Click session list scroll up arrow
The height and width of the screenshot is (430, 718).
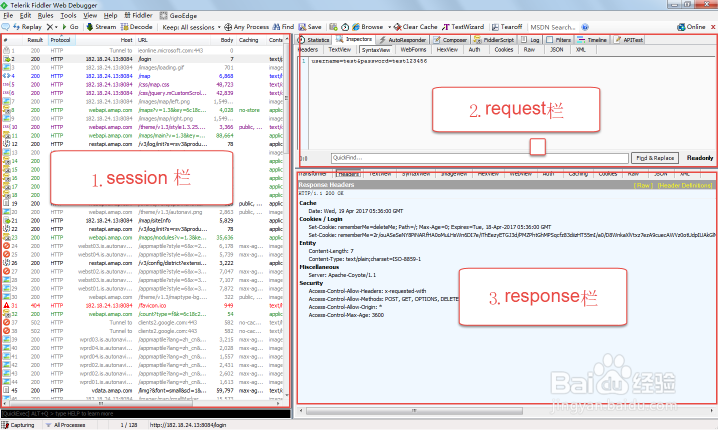pos(287,40)
